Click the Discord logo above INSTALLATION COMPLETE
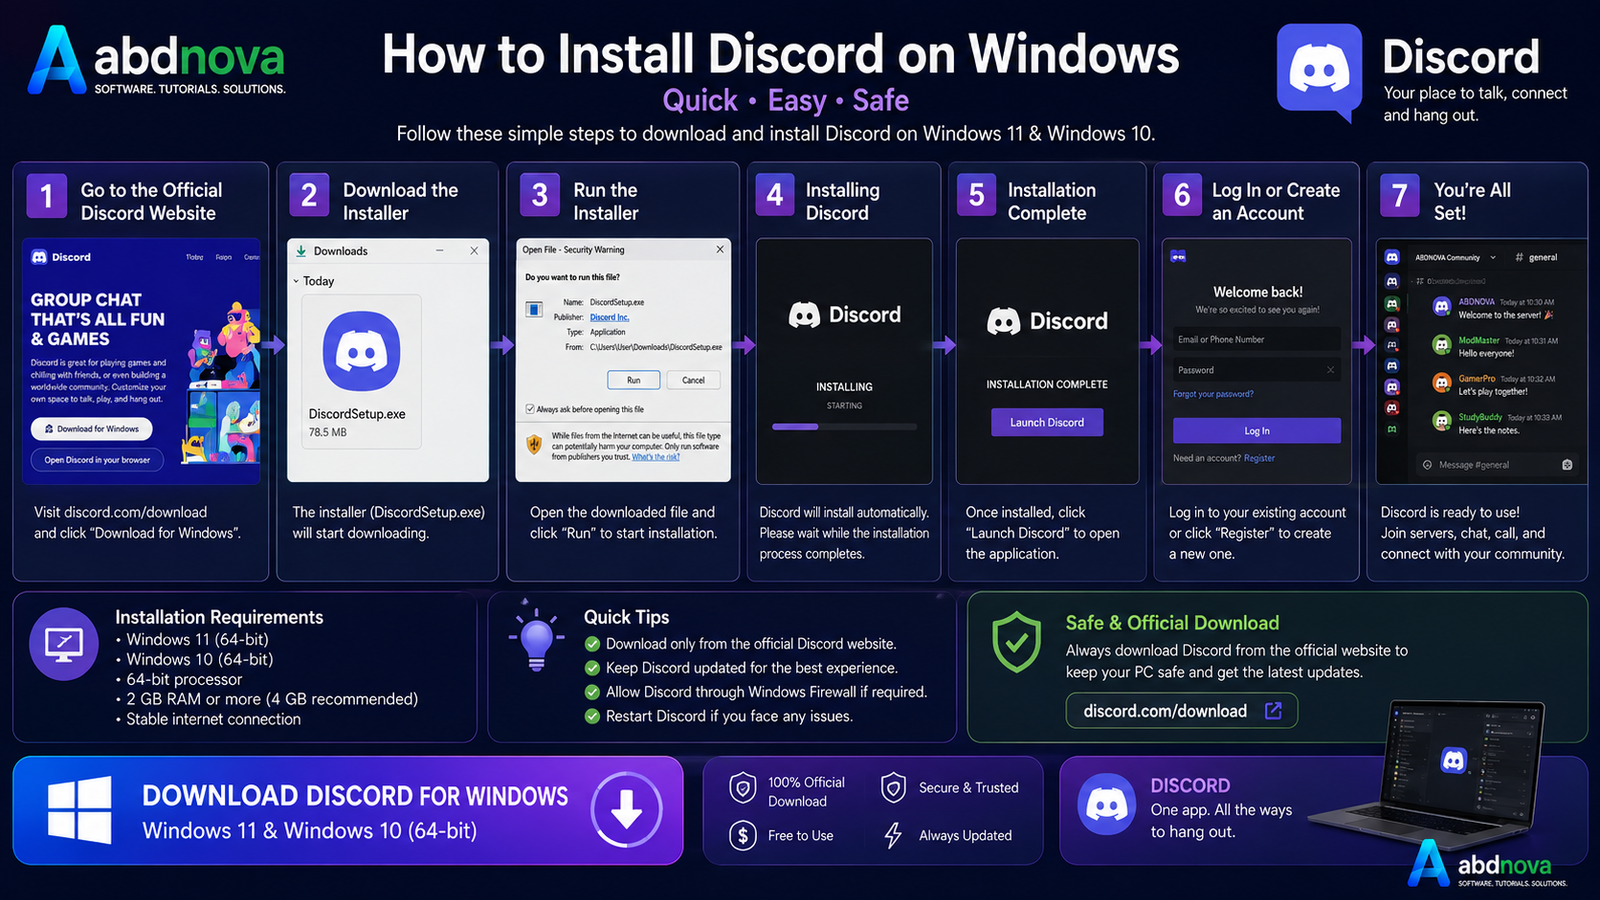Viewport: 1600px width, 900px height. click(x=1004, y=321)
